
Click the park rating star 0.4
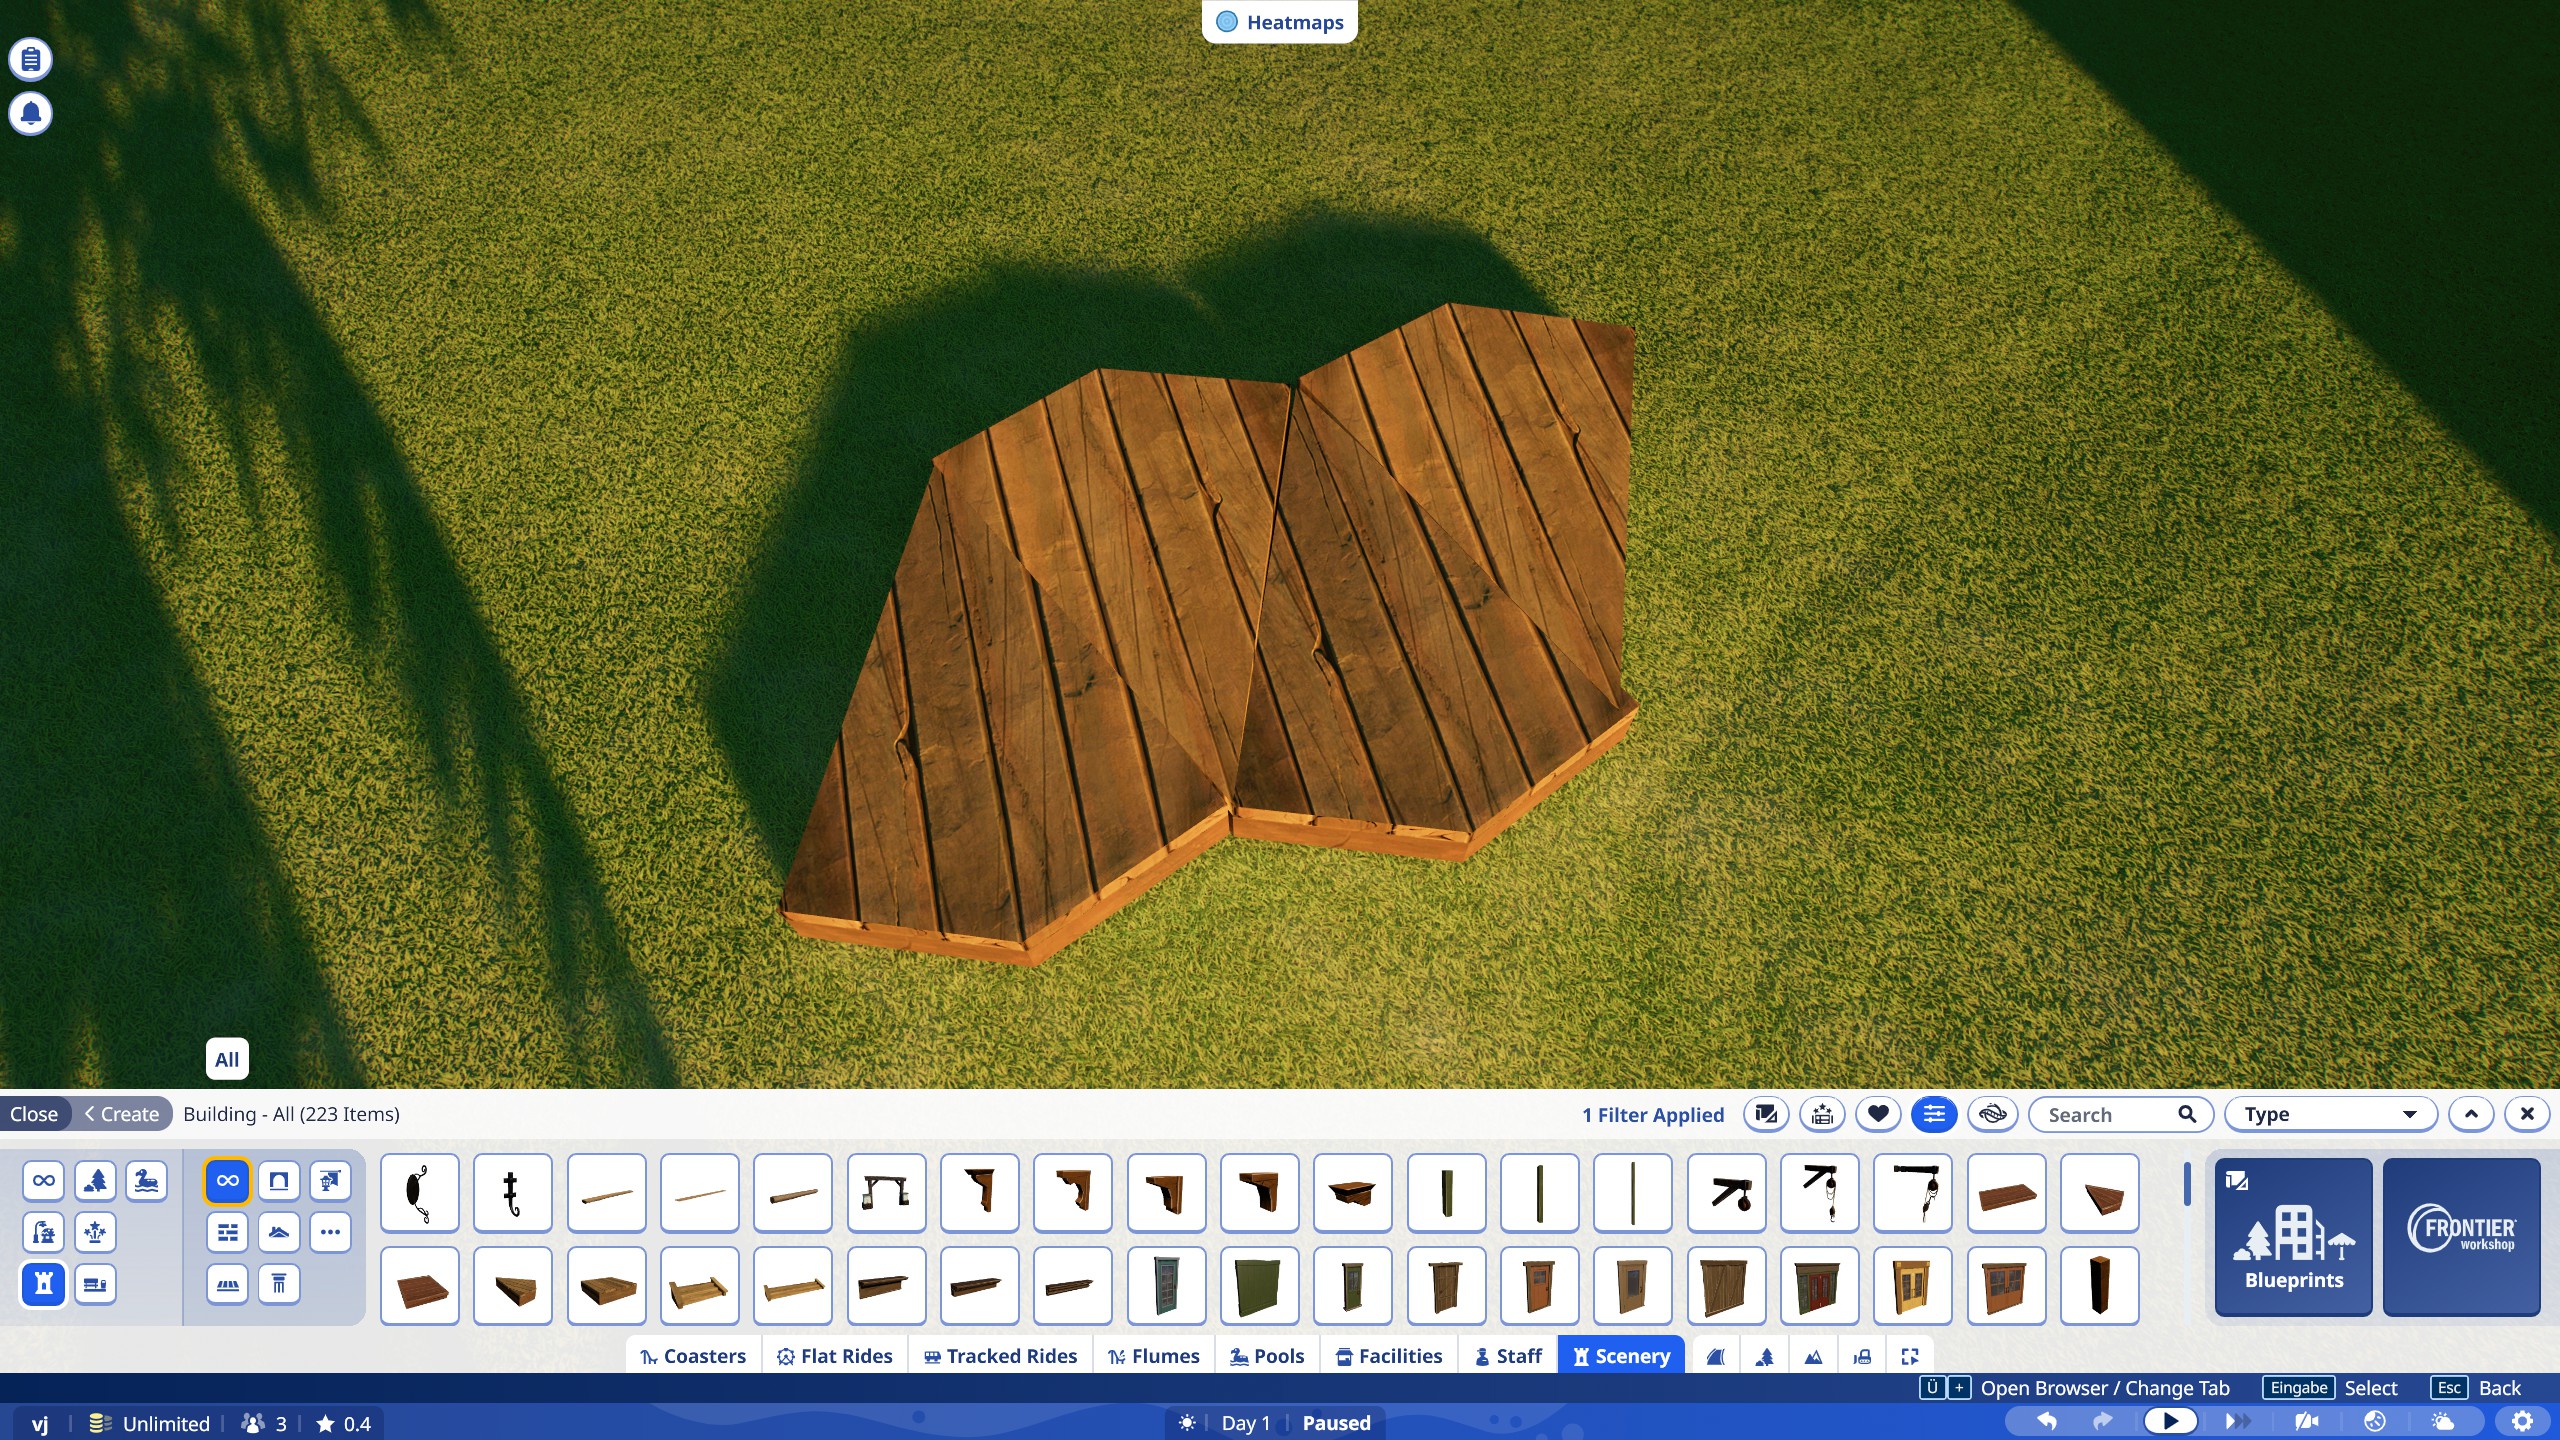click(343, 1423)
